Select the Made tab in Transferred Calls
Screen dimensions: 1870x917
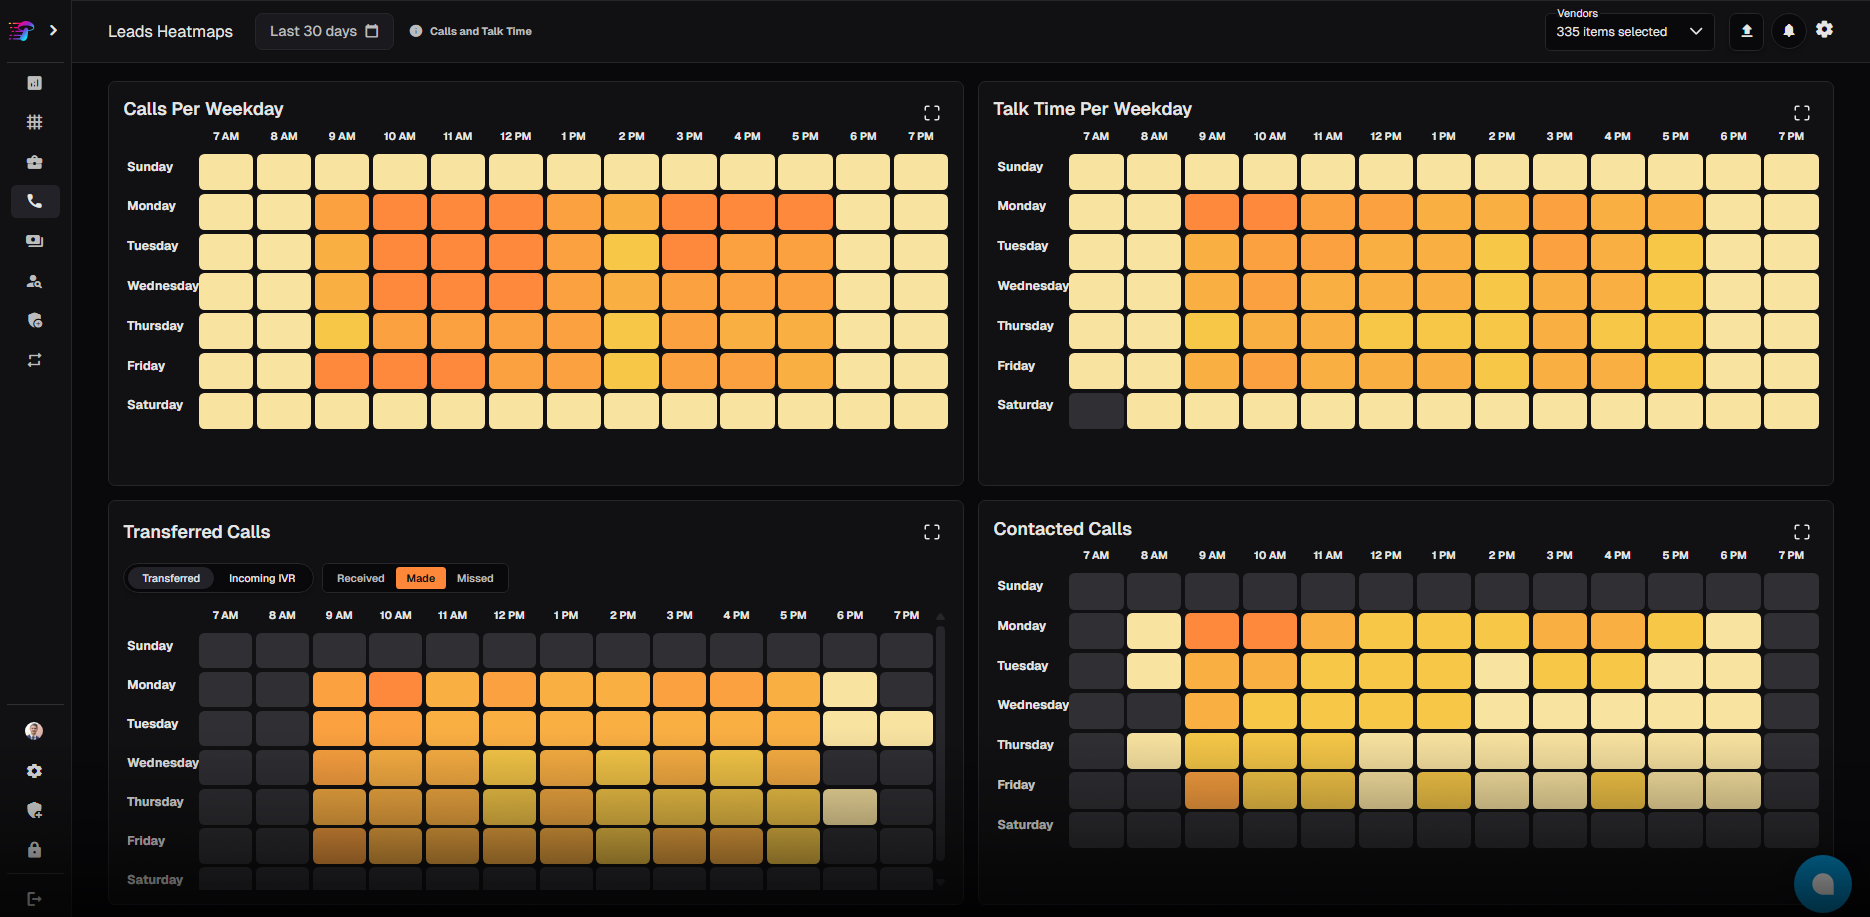421,578
